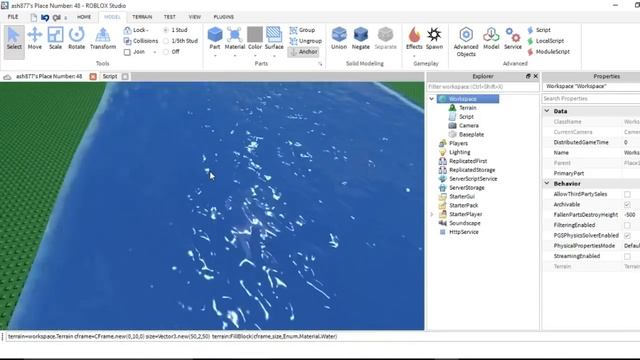Switch to the HOME ribbon tab
The image size is (640, 360).
point(84,17)
